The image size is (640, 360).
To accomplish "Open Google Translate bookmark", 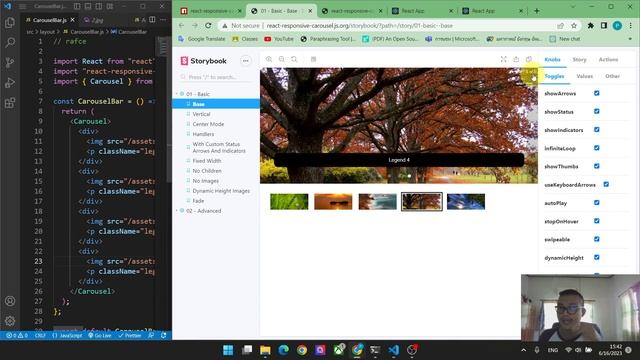I will (202, 39).
